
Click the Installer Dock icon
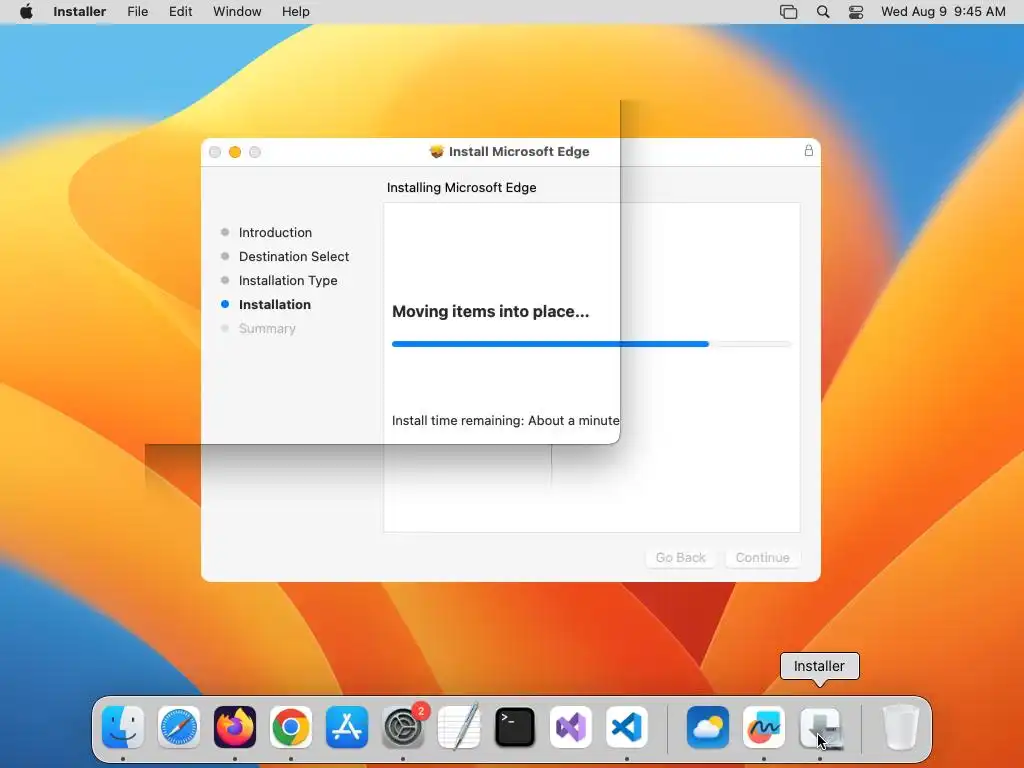pos(820,727)
